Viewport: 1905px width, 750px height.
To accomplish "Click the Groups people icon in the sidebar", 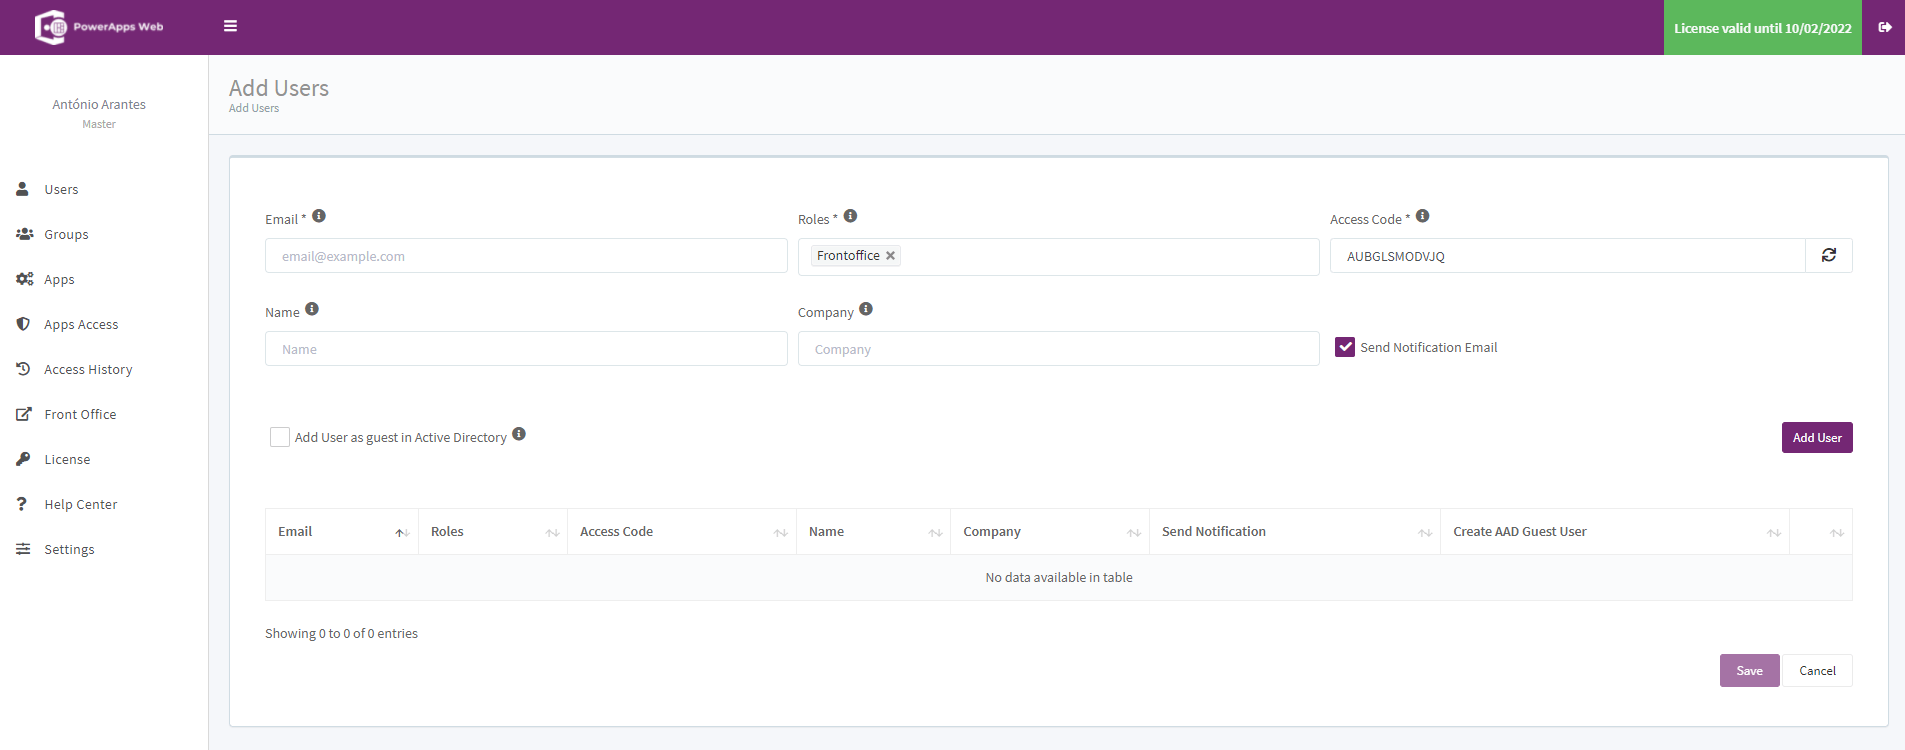I will point(24,233).
